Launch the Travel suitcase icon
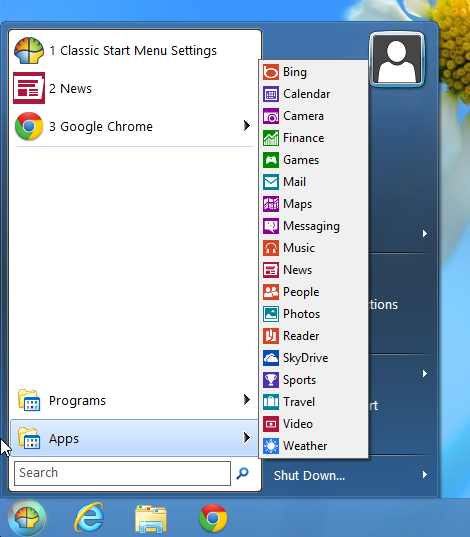The height and width of the screenshot is (537, 470). pyautogui.click(x=271, y=402)
